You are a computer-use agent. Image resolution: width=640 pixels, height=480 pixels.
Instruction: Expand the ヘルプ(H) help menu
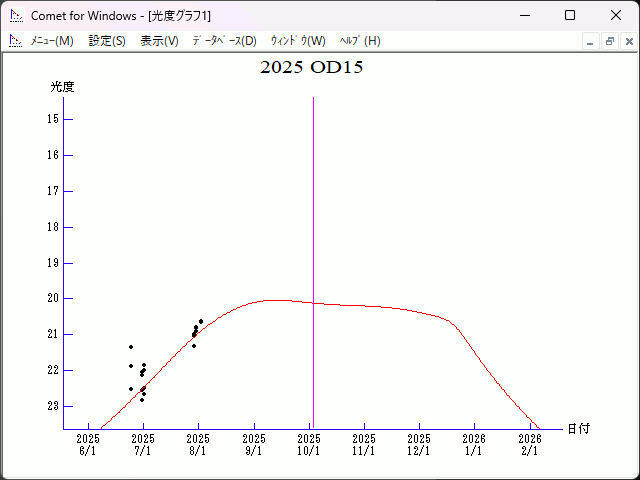tap(360, 41)
